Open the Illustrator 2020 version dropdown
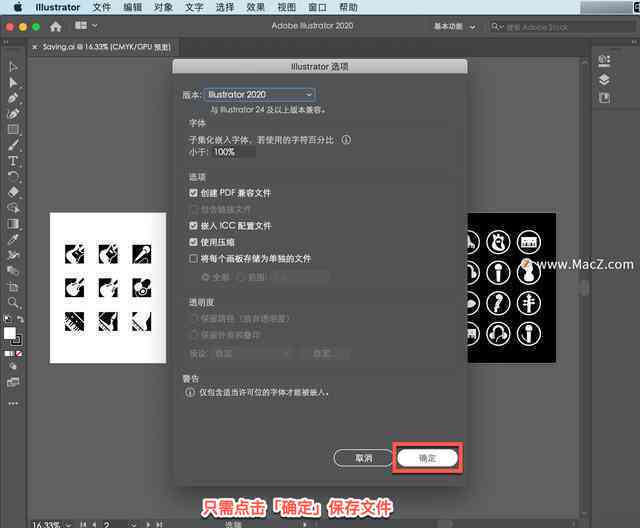 click(x=260, y=95)
